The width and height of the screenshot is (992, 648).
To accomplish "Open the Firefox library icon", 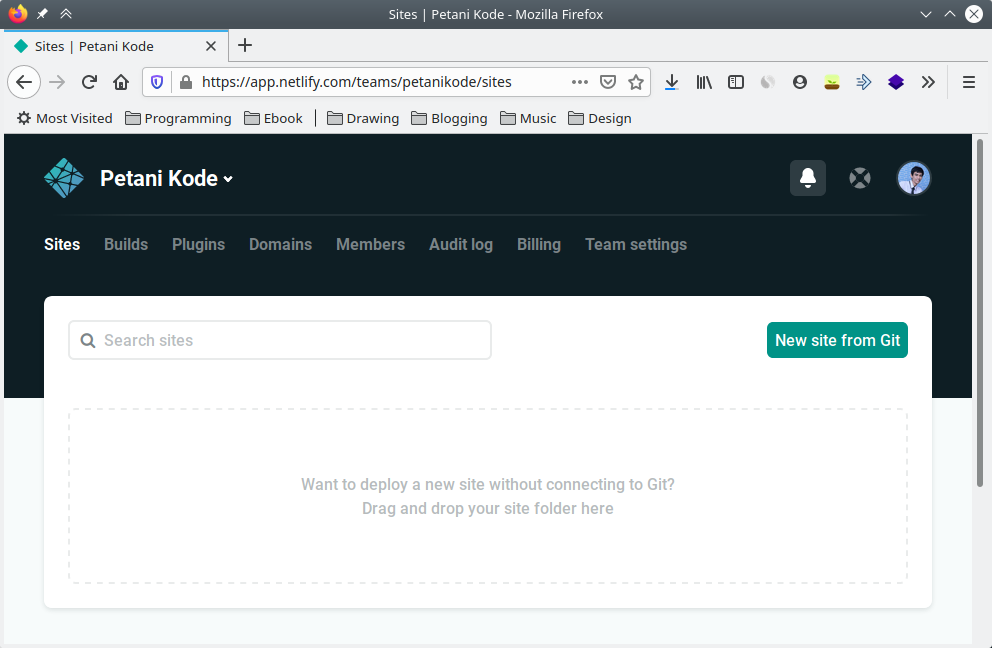I will point(703,82).
